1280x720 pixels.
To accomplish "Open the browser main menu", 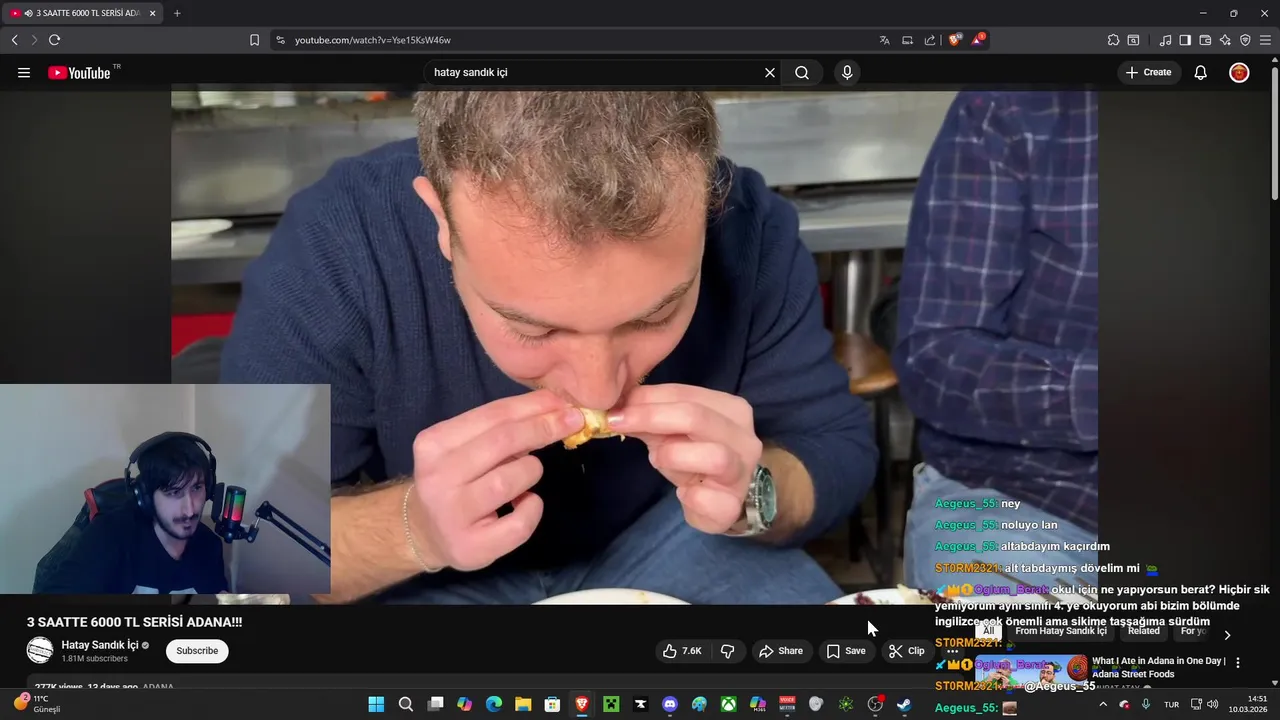I will click(1265, 40).
